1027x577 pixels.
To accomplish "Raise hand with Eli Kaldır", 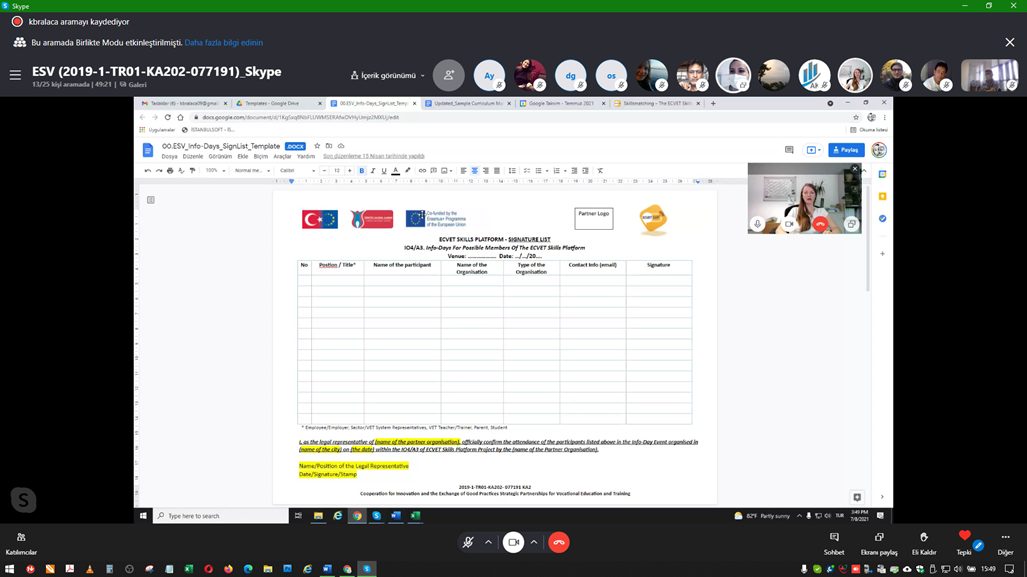I will click(923, 538).
